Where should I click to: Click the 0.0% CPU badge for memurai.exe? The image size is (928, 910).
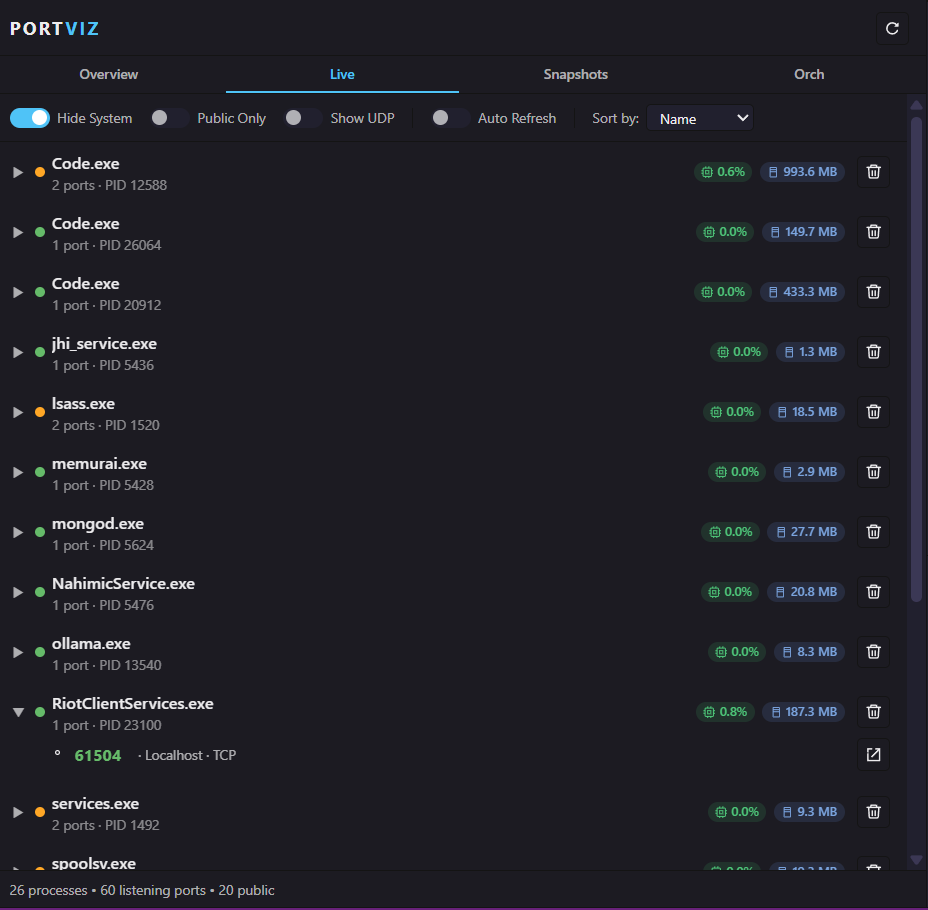click(x=737, y=471)
